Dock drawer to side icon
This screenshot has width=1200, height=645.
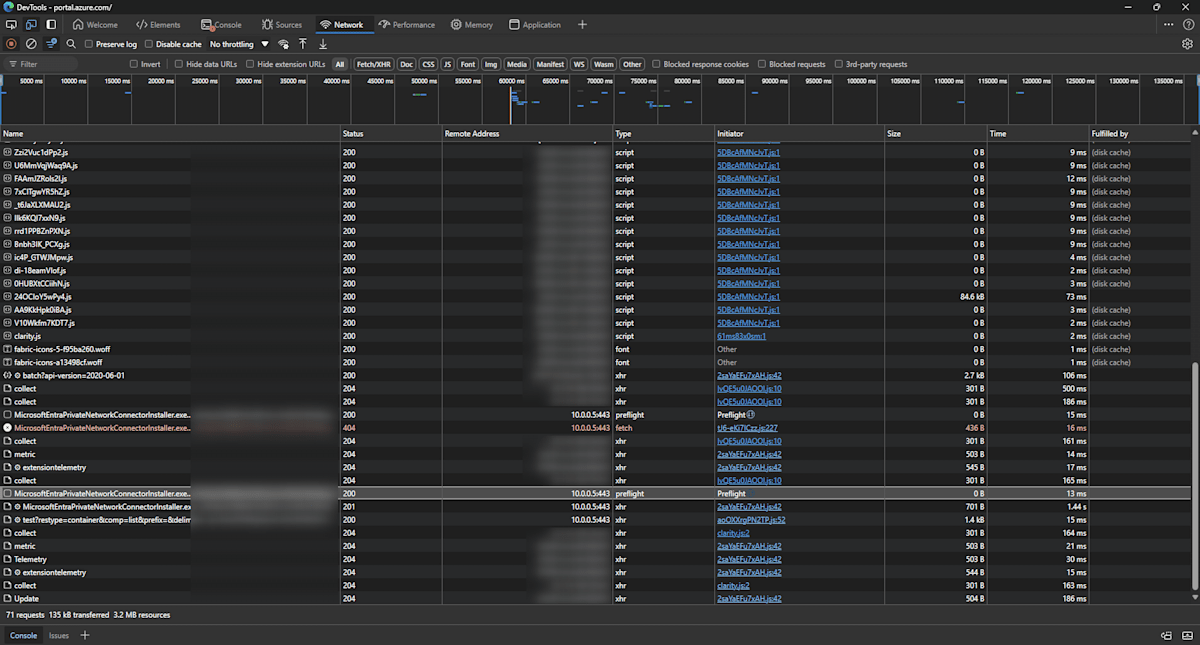click(x=1166, y=635)
